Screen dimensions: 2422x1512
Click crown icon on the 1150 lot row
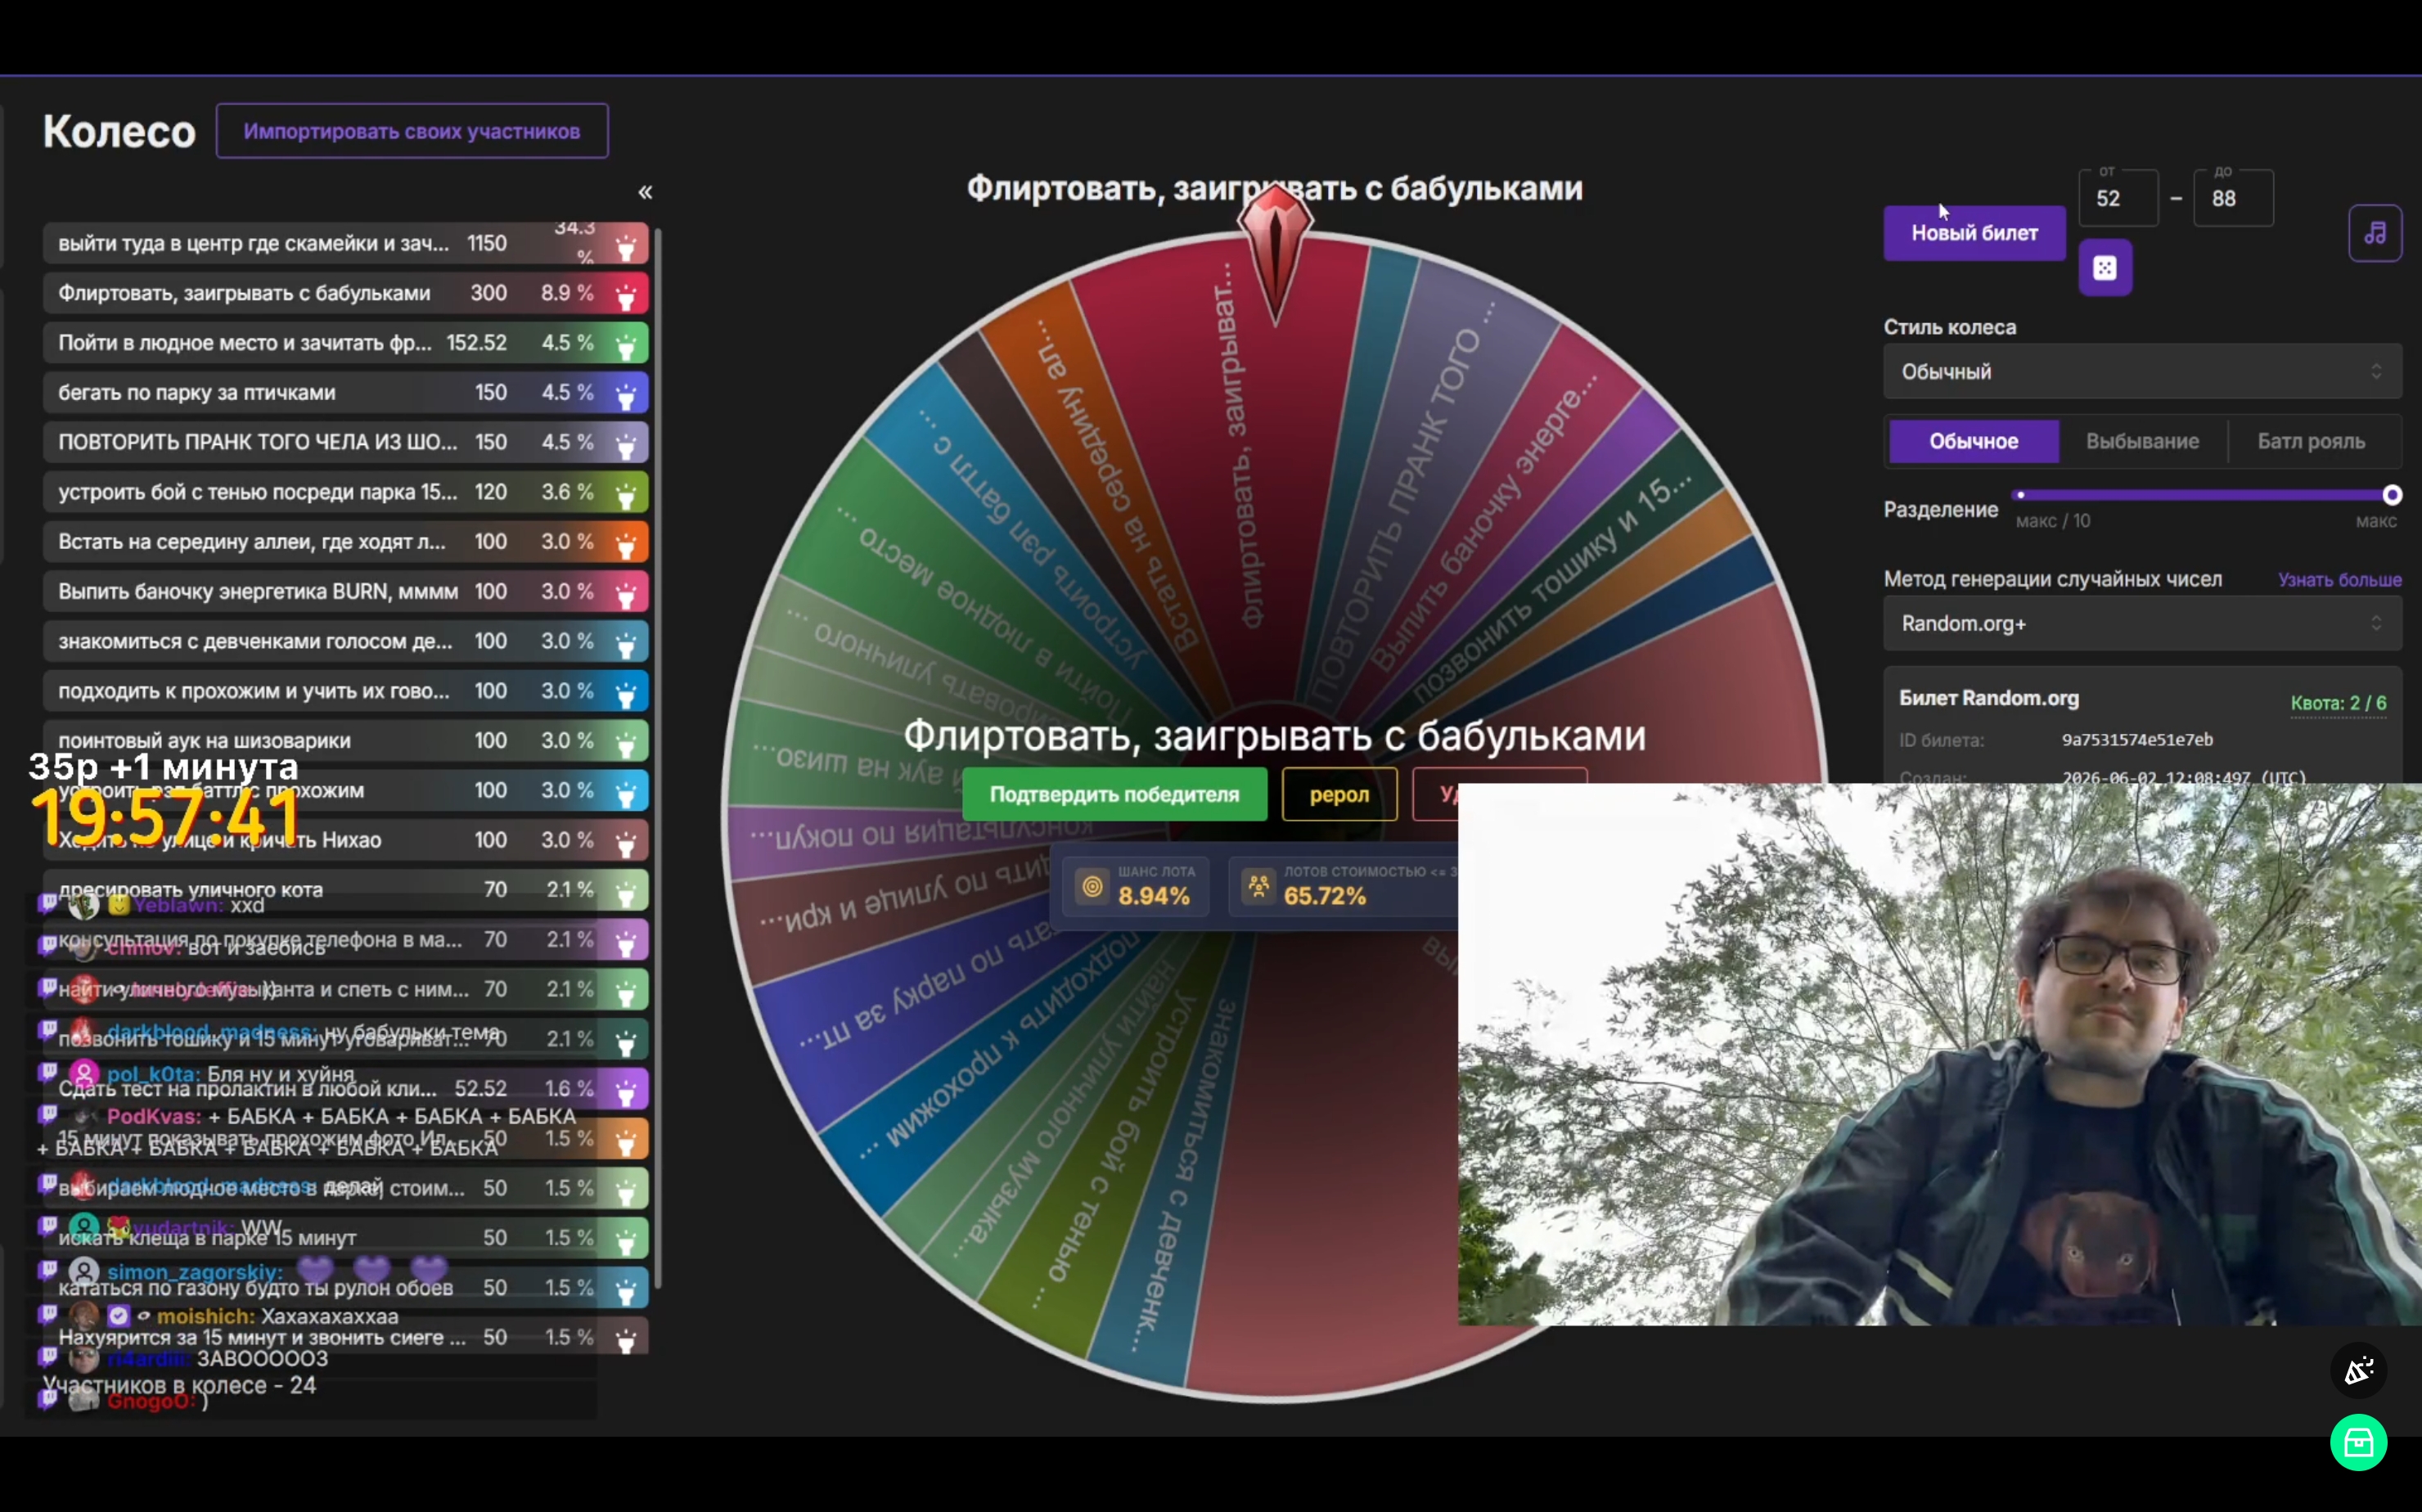click(626, 246)
